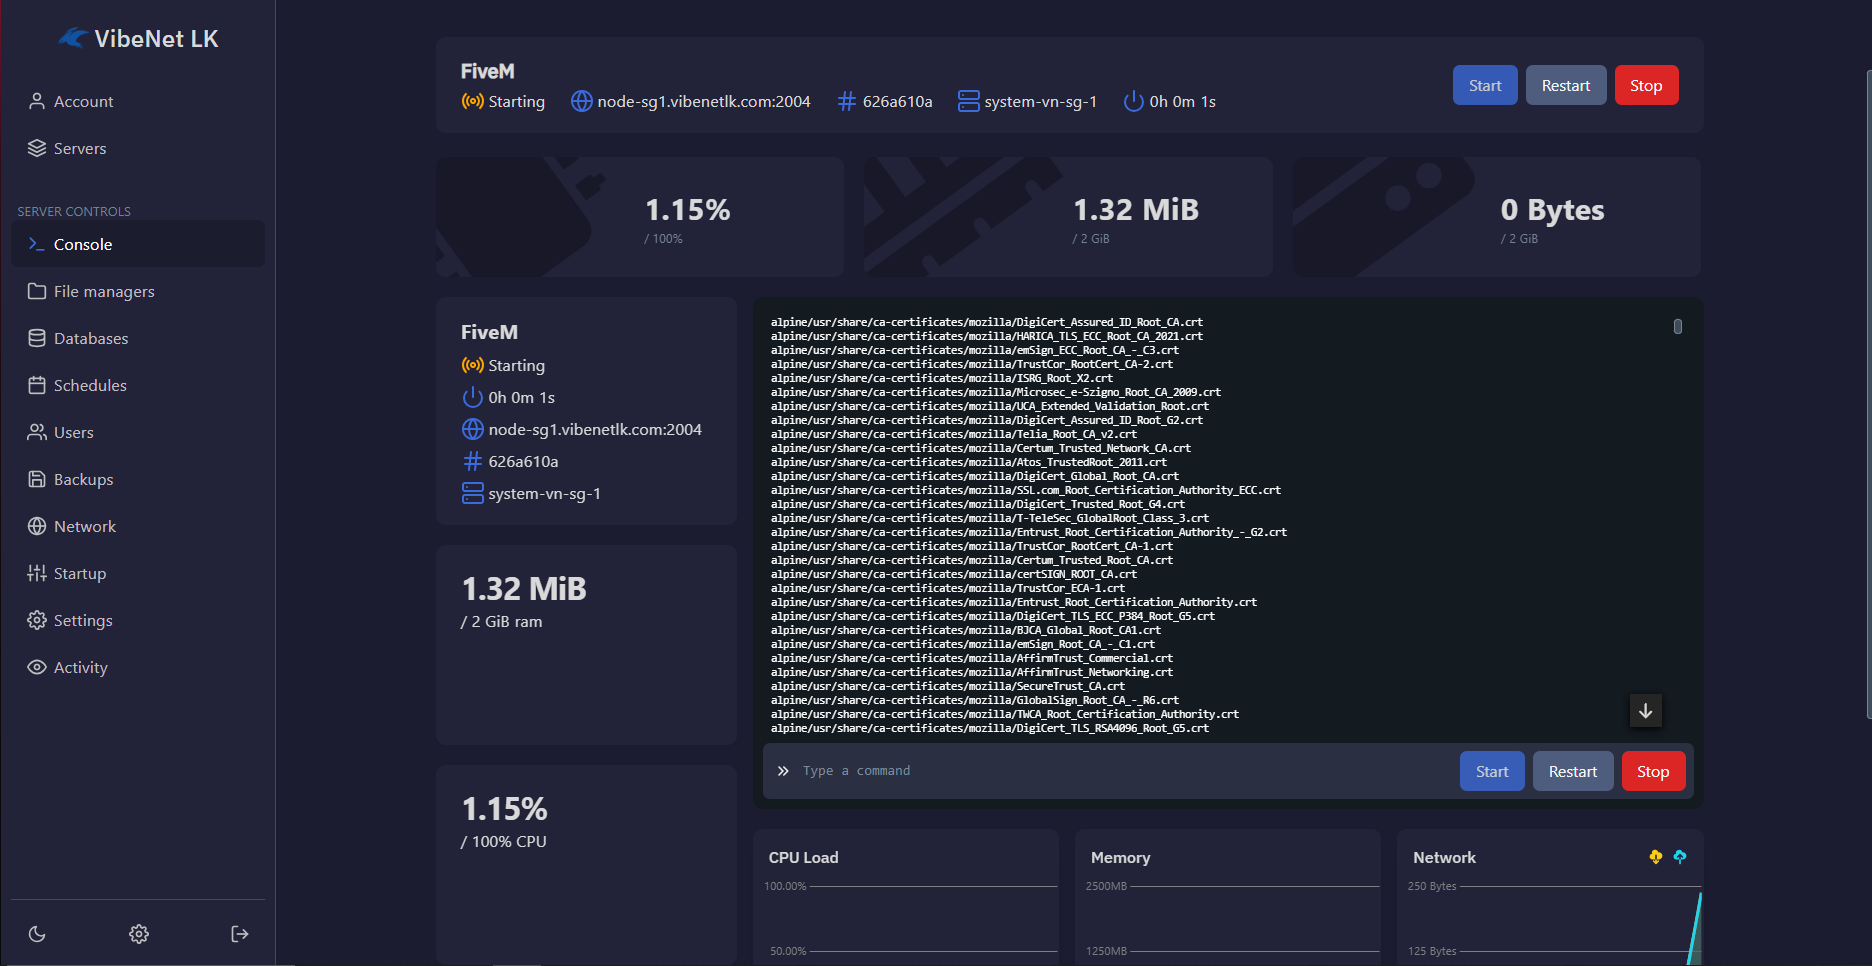Image resolution: width=1872 pixels, height=966 pixels.
Task: Click the CPU Load chart title
Action: [x=803, y=857]
